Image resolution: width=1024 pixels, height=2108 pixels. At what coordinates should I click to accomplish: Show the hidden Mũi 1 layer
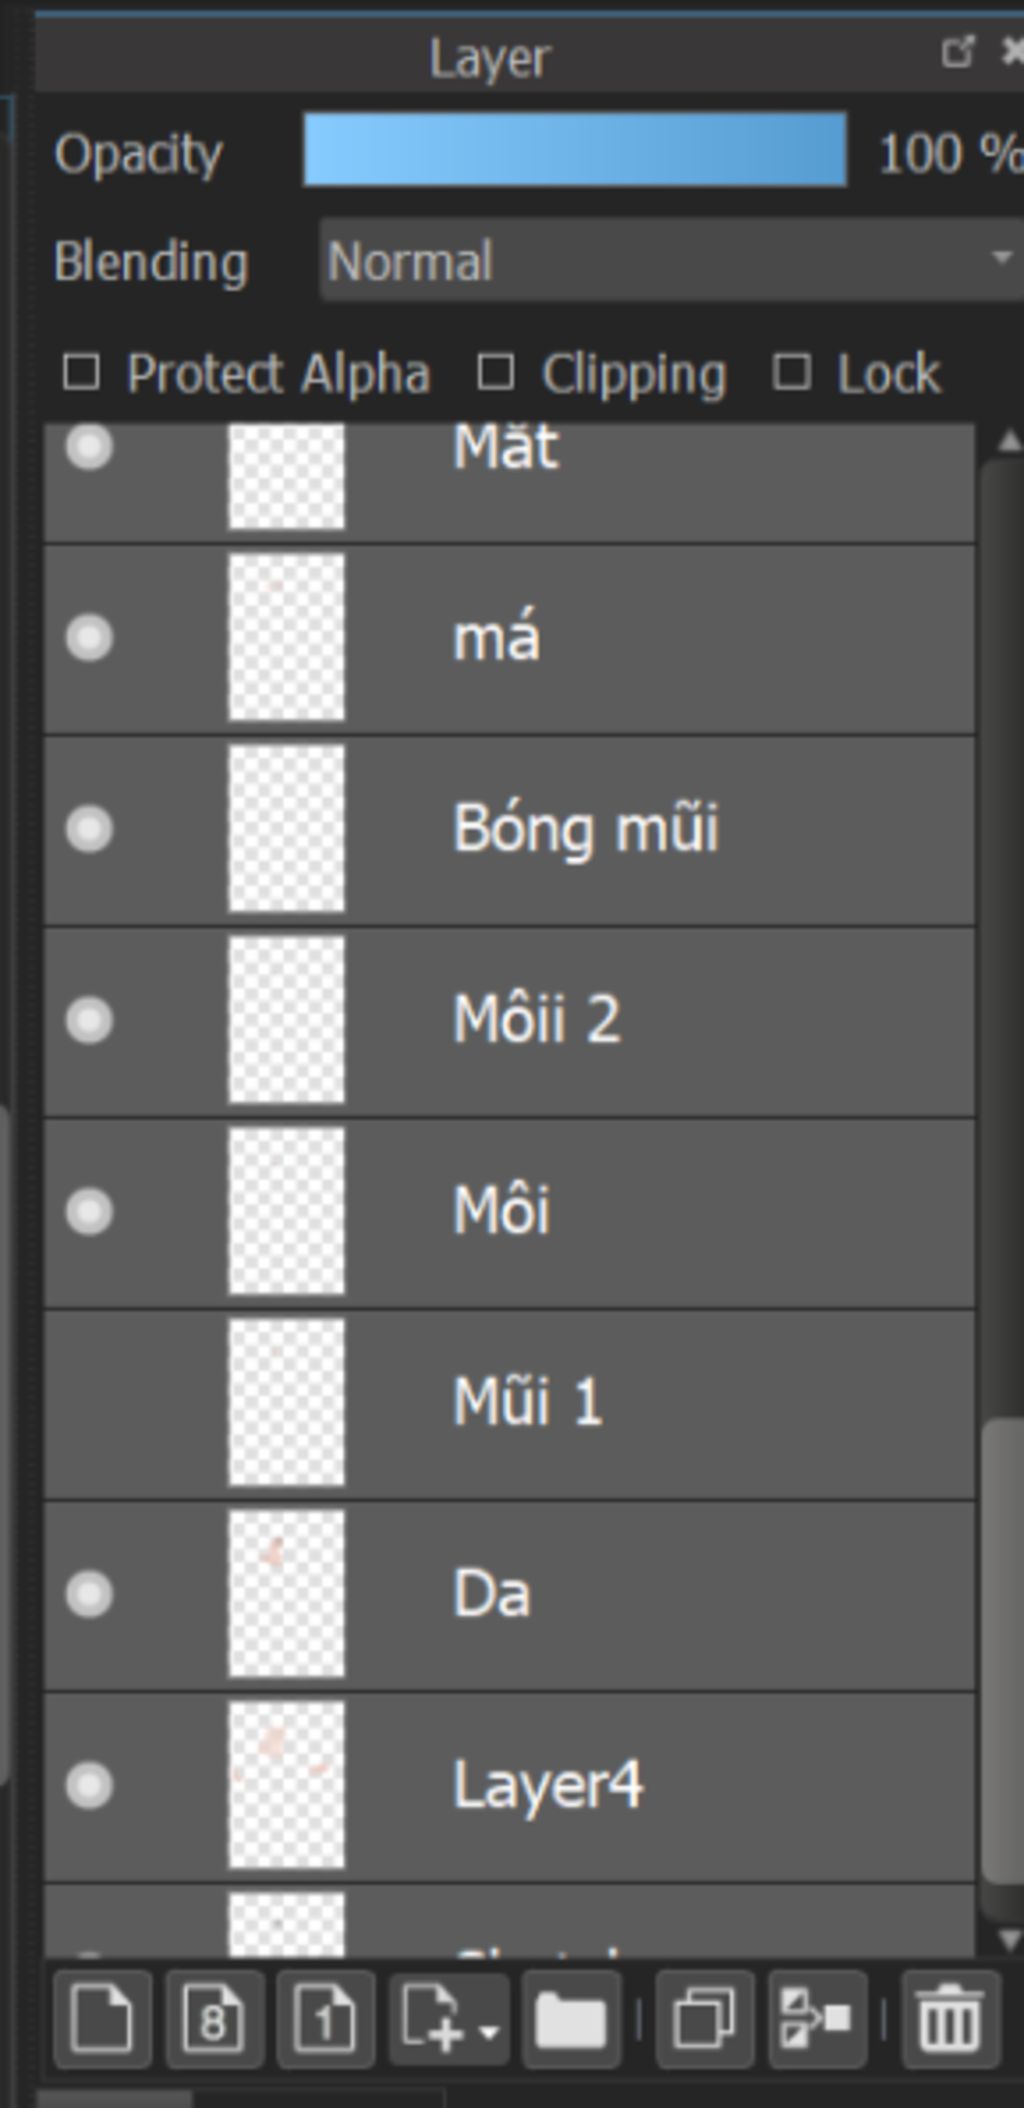click(x=89, y=1402)
